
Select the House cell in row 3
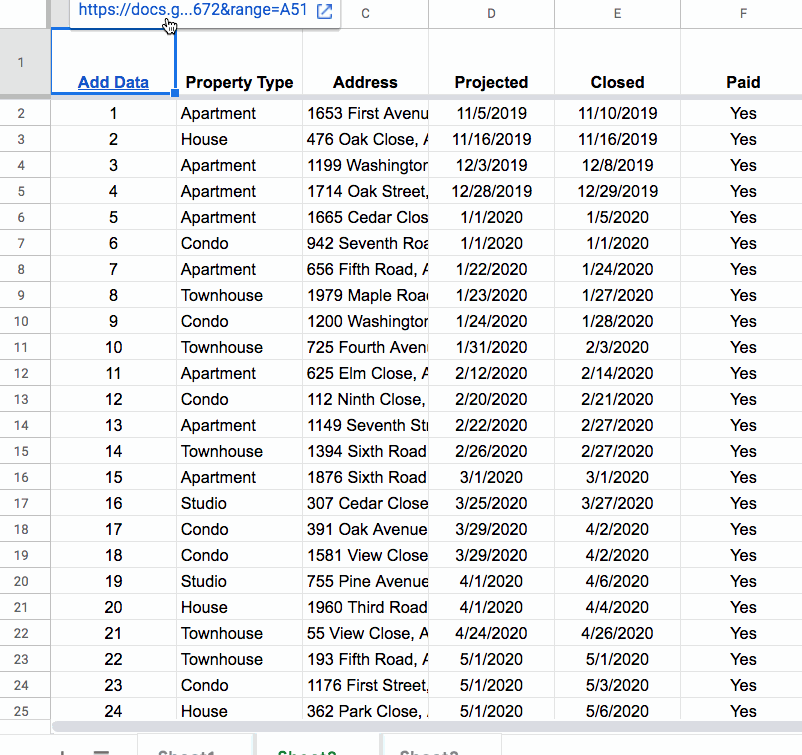[239, 140]
